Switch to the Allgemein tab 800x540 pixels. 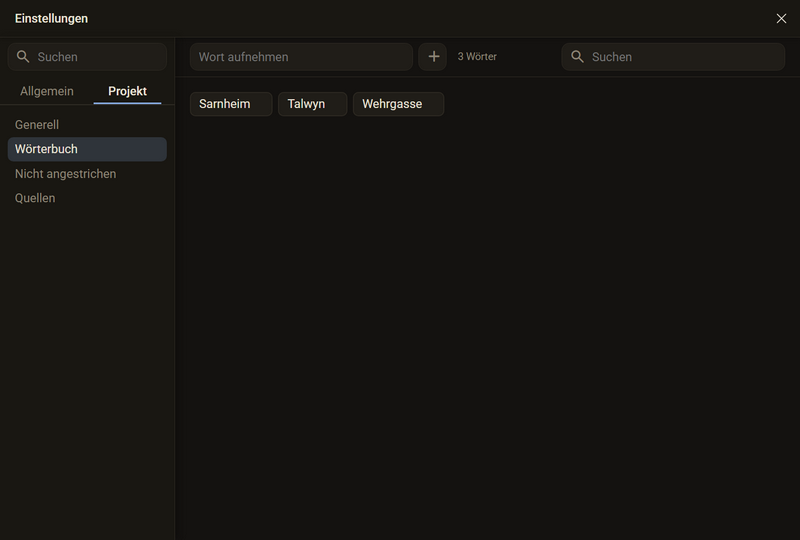click(x=47, y=91)
